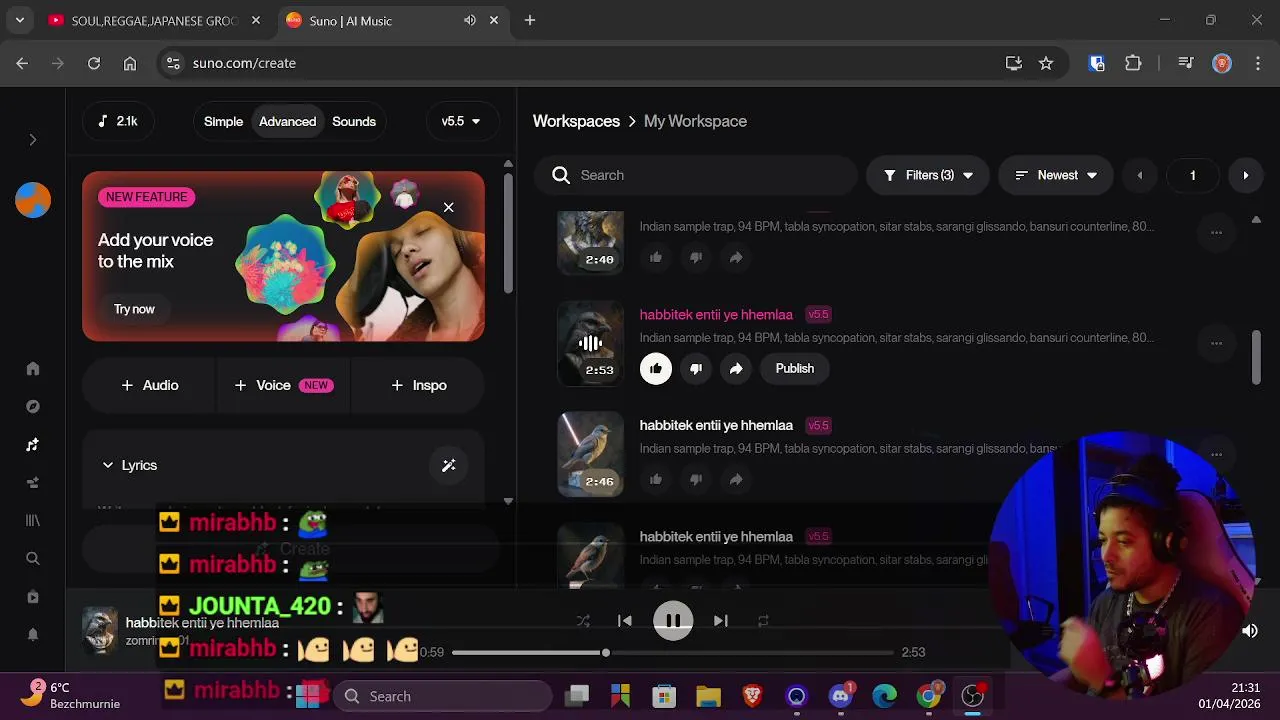1280x720 pixels.
Task: Dismiss the Add your voice banner
Action: pyautogui.click(x=448, y=207)
